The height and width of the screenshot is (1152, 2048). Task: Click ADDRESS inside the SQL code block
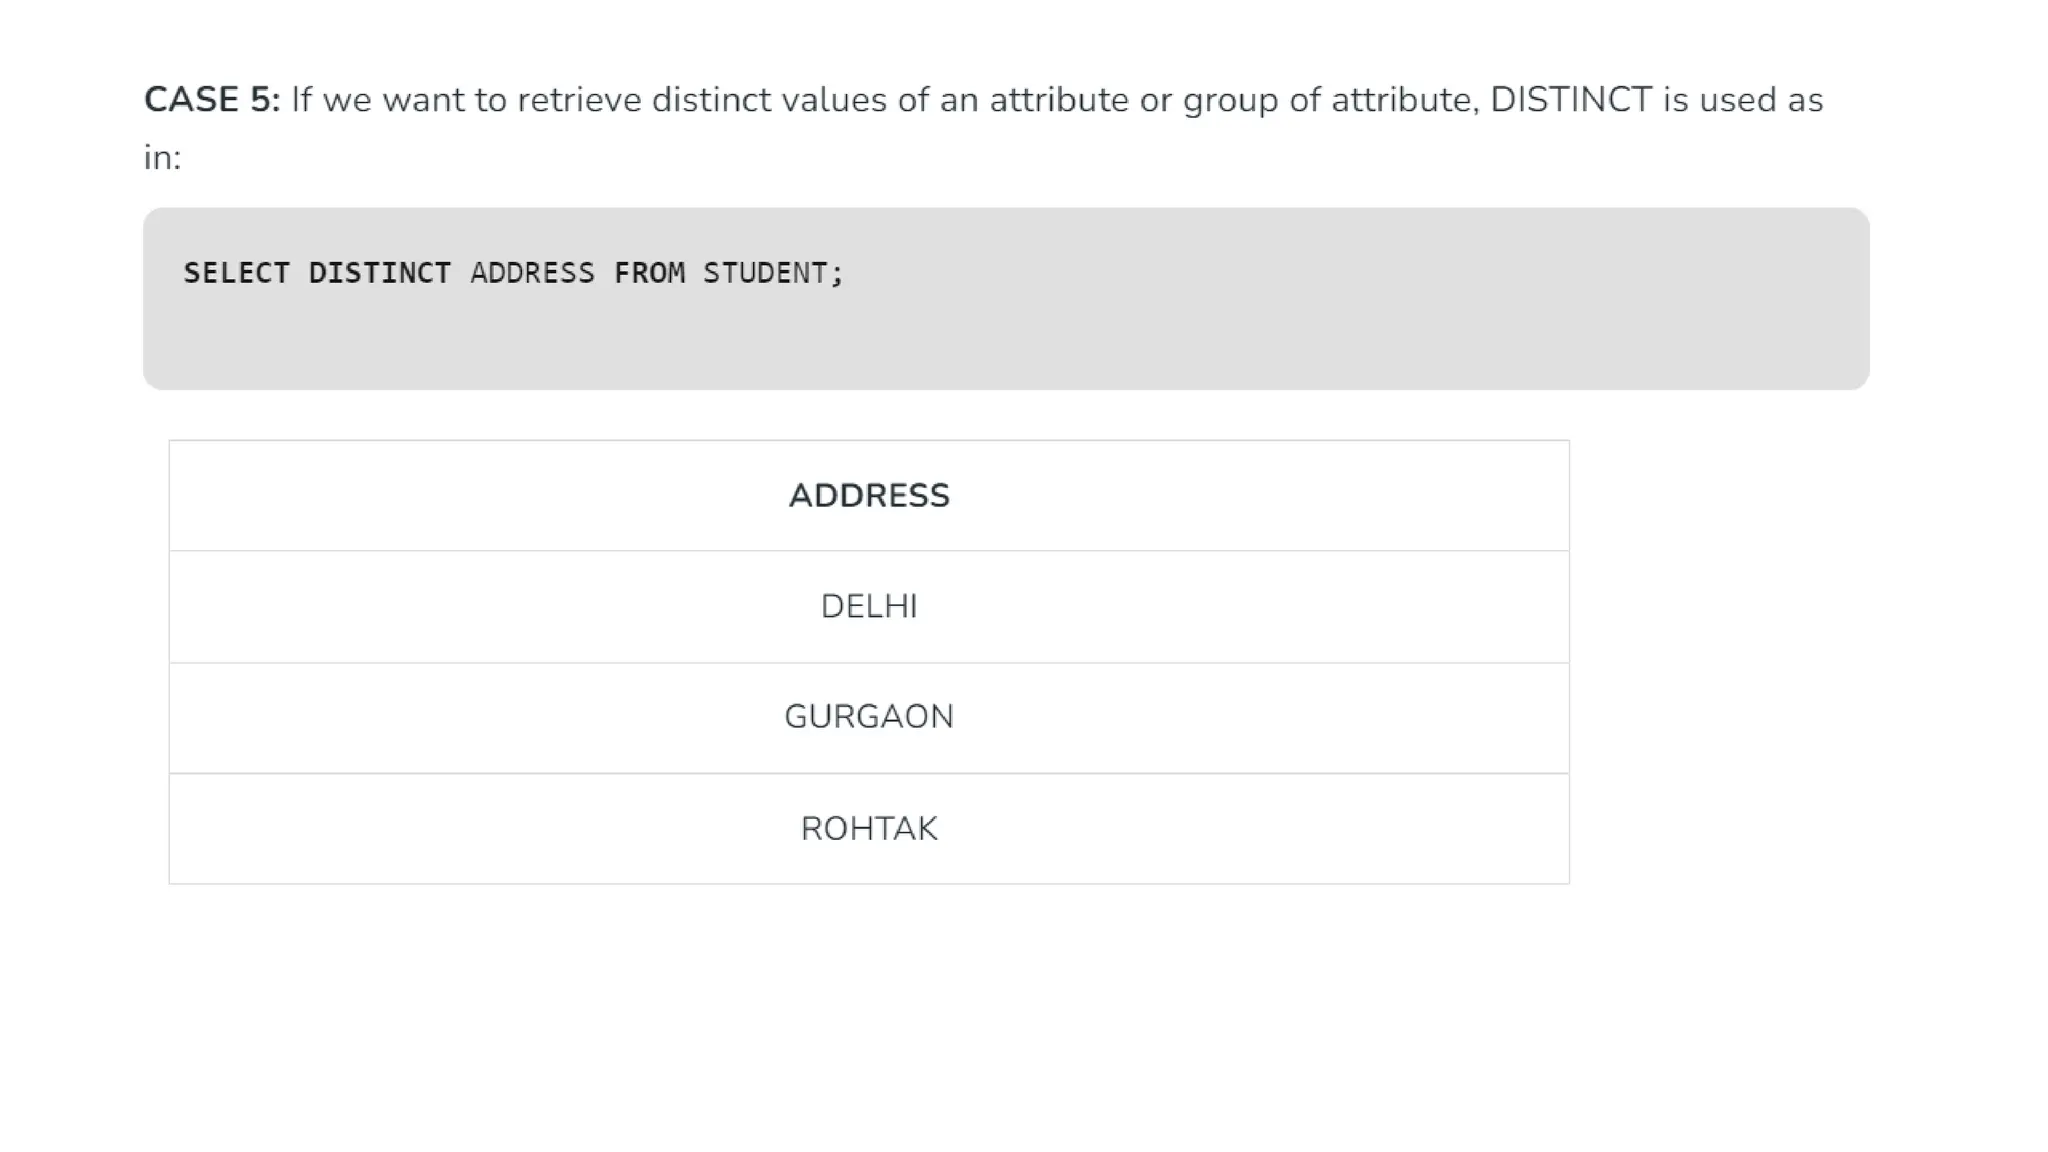point(532,273)
